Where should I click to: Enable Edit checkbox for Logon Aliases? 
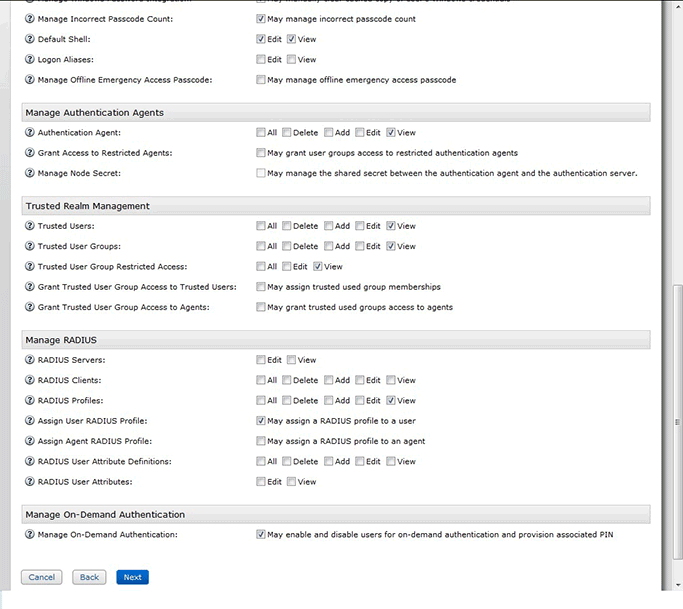pyautogui.click(x=261, y=60)
